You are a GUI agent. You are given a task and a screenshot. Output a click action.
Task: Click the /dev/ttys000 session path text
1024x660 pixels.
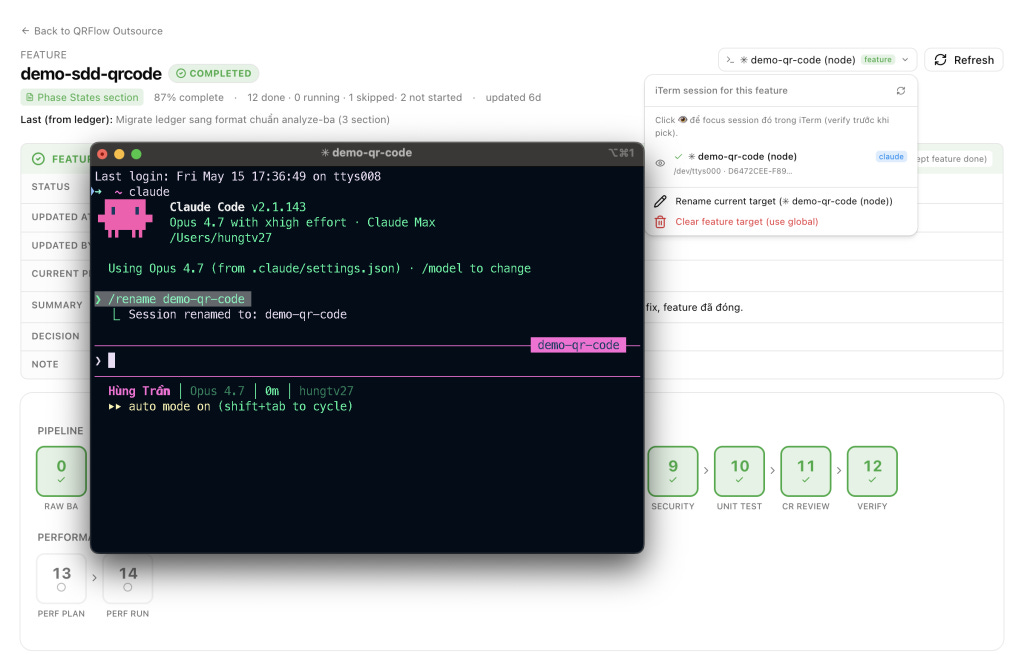pos(733,171)
